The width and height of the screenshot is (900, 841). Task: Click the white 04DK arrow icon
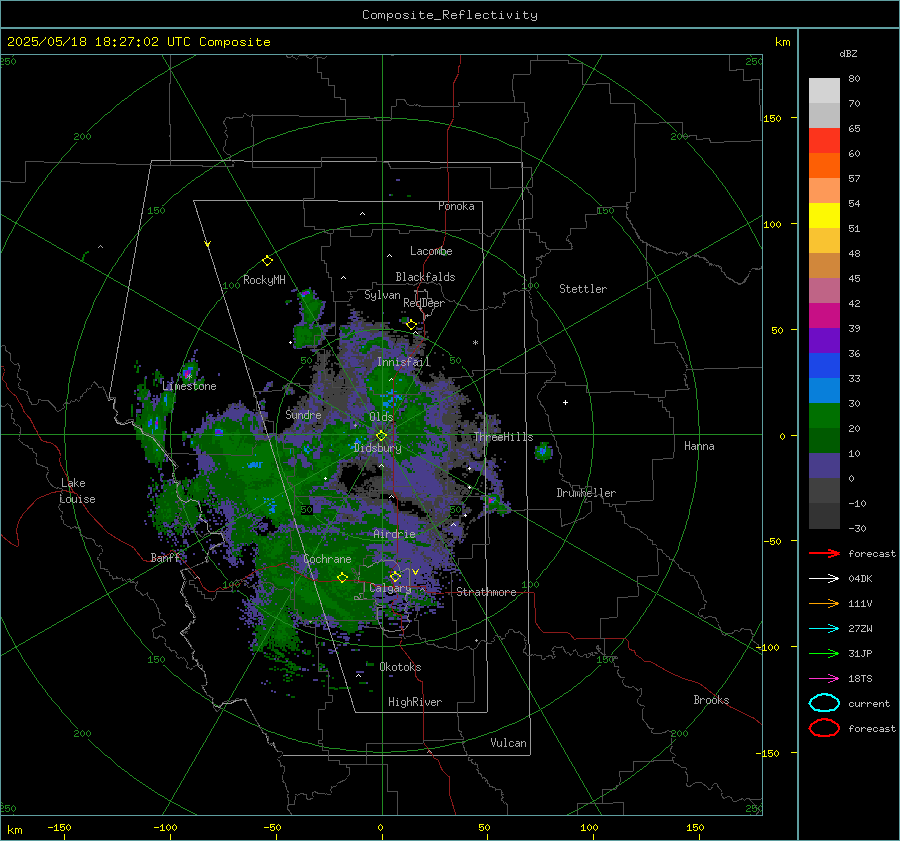pos(824,579)
